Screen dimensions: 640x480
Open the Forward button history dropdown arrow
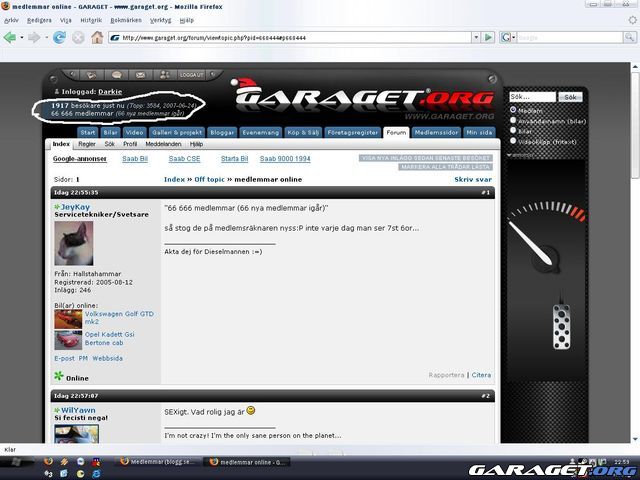pyautogui.click(x=47, y=38)
